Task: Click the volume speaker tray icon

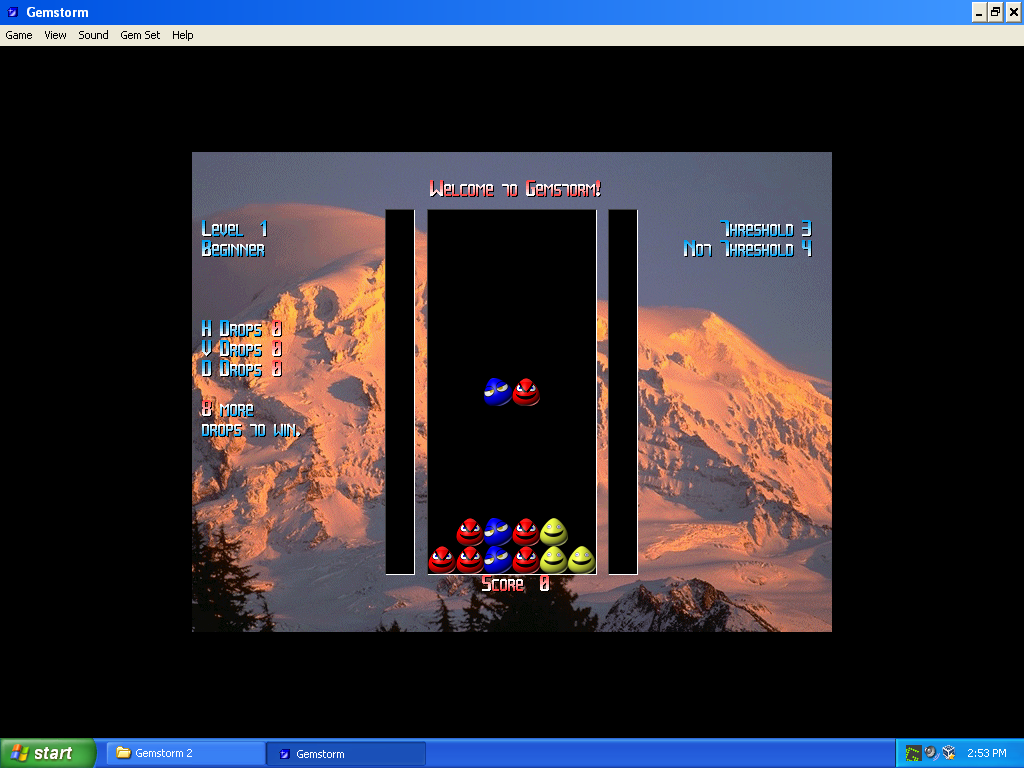Action: tap(931, 753)
